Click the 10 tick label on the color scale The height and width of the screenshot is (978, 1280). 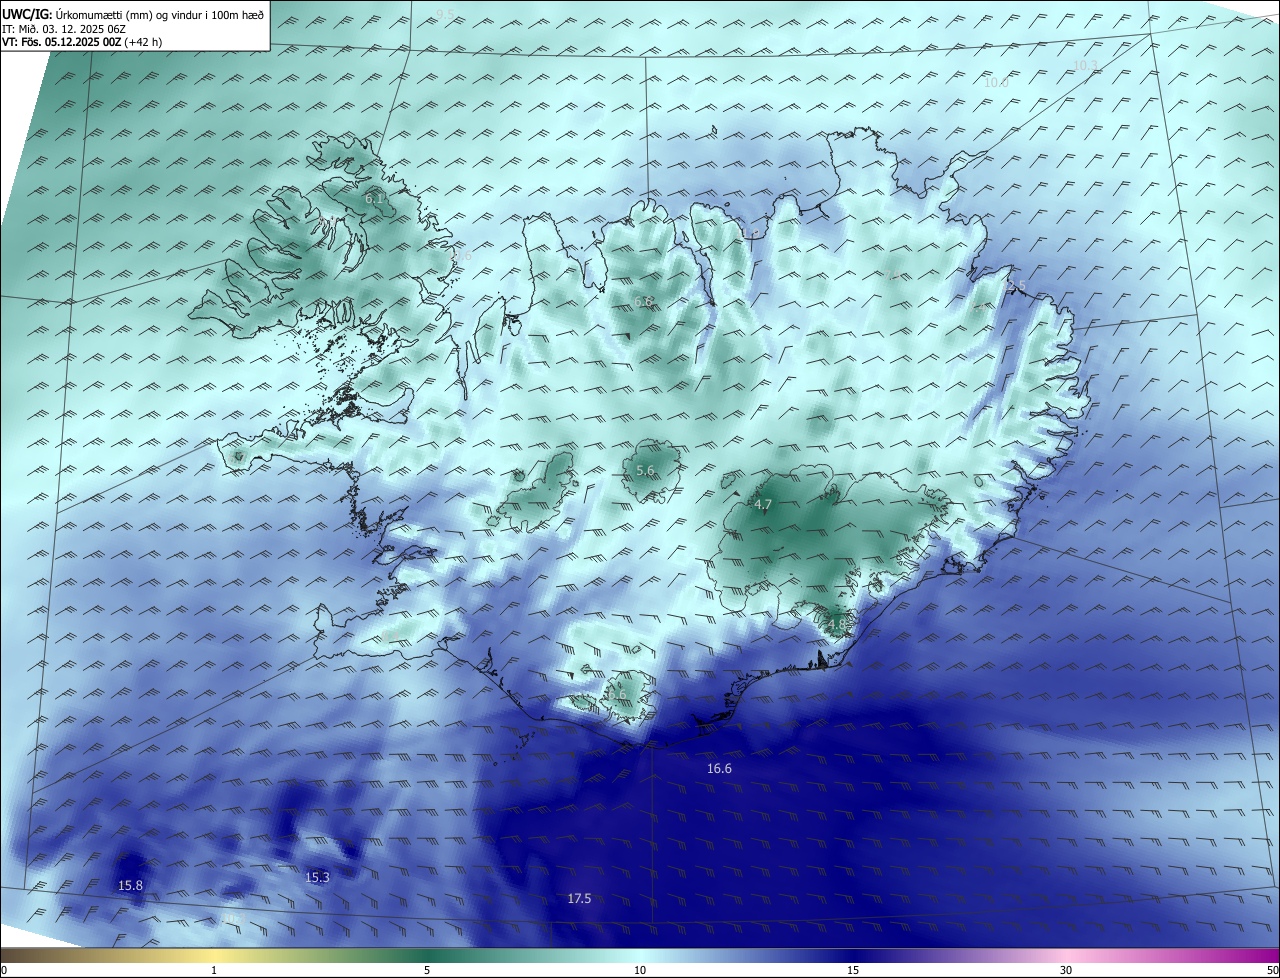[640, 970]
